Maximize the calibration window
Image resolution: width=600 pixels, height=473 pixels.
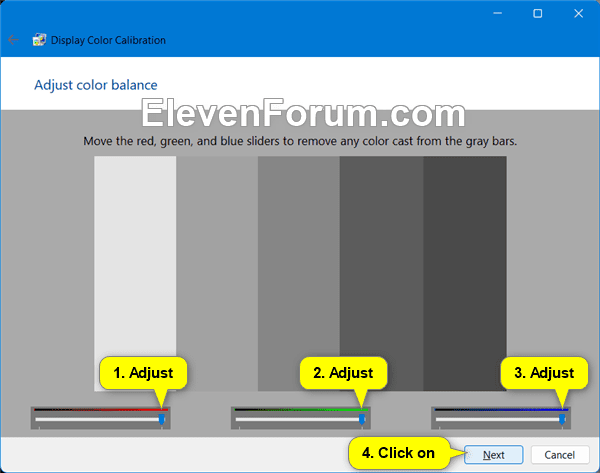pyautogui.click(x=538, y=13)
